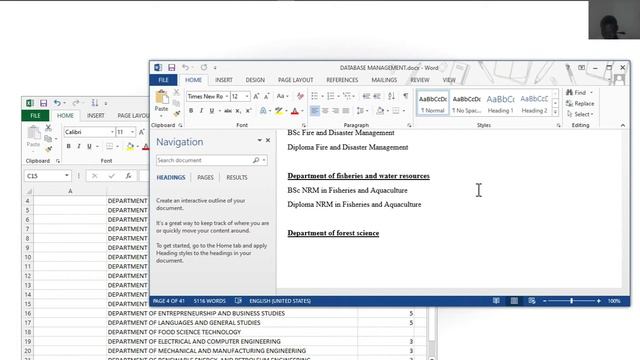
Task: Open Excel's Name Box dropdown showing C15
Action: click(67, 176)
